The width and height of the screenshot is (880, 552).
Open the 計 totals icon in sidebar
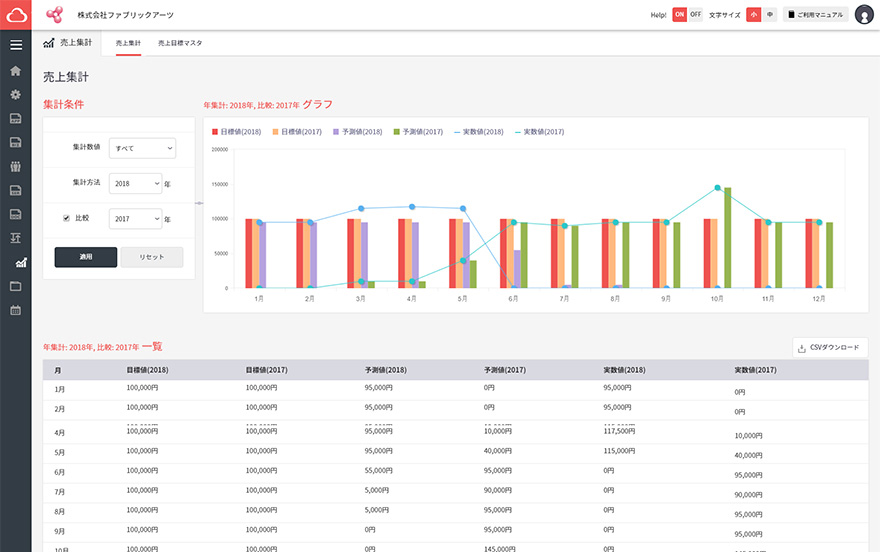(16, 238)
